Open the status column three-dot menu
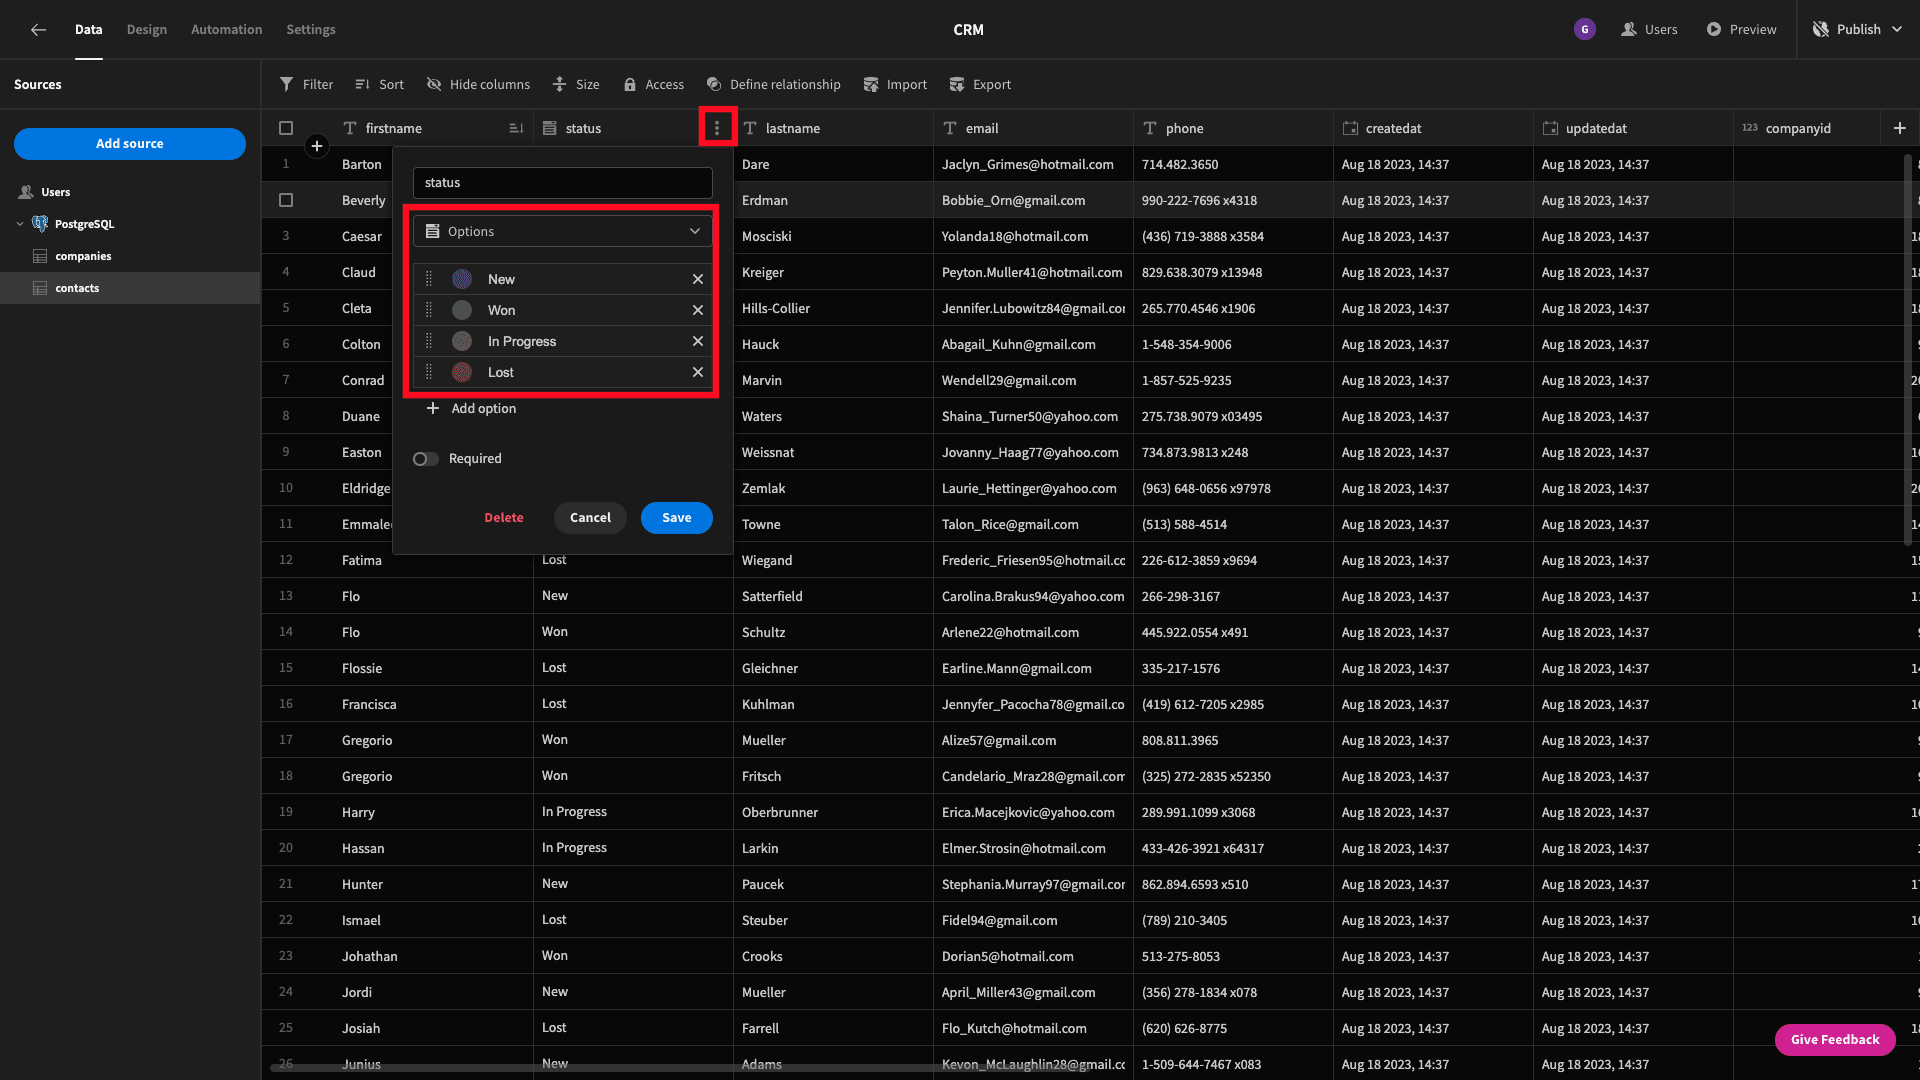1920x1080 pixels. [717, 128]
